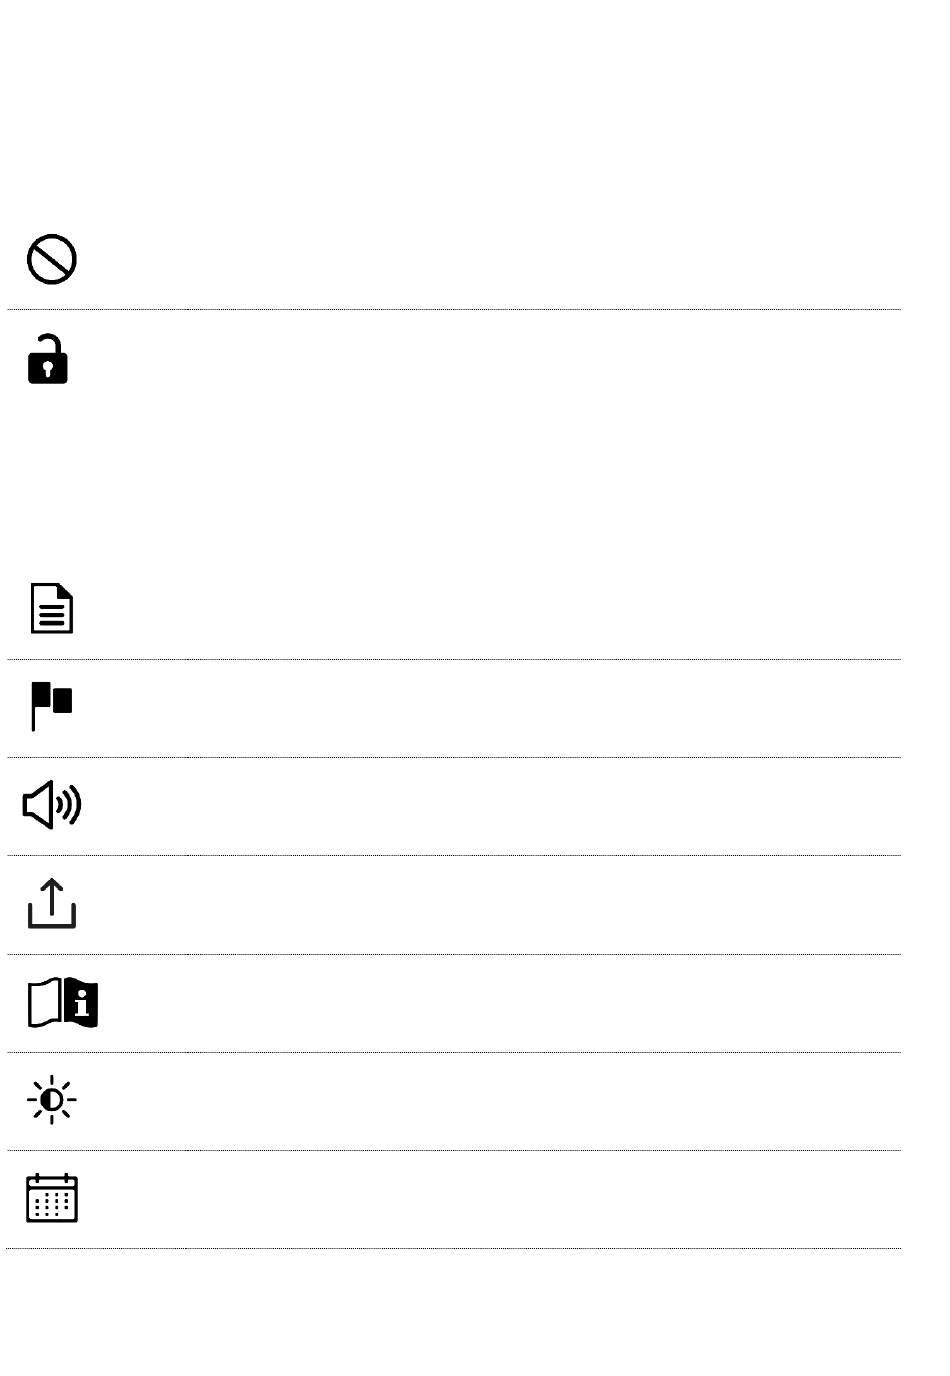This screenshot has height=1376, width=950.
Task: Toggle the half-filled brightness symbol
Action: (52, 1100)
